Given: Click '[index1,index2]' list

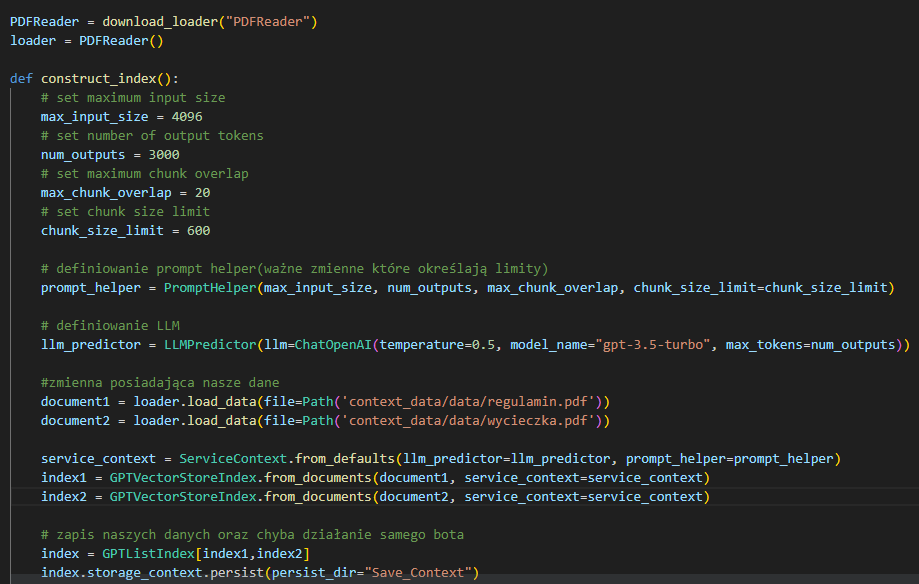Looking at the screenshot, I should tap(253, 554).
